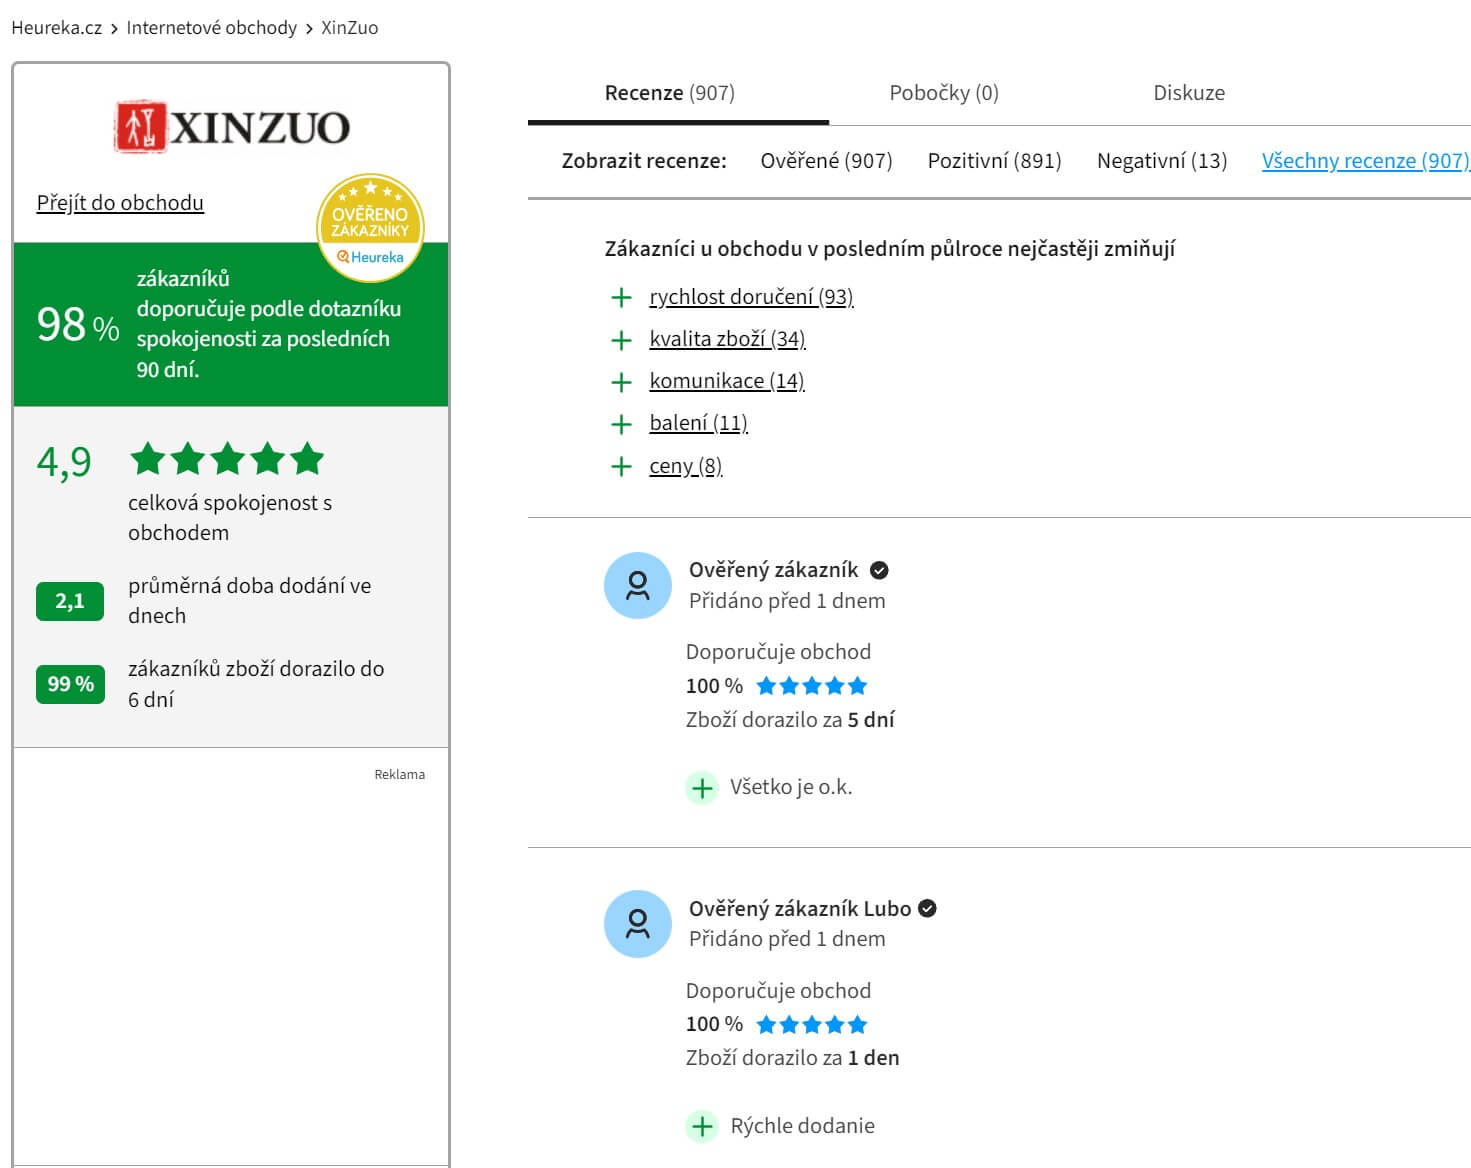1471x1168 pixels.
Task: Switch to the Pobočky (0) tab
Action: click(x=944, y=93)
